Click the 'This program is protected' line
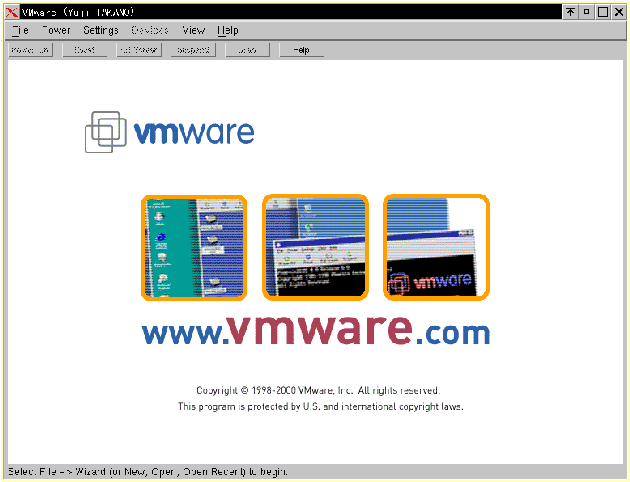The image size is (630, 482). [x=321, y=406]
